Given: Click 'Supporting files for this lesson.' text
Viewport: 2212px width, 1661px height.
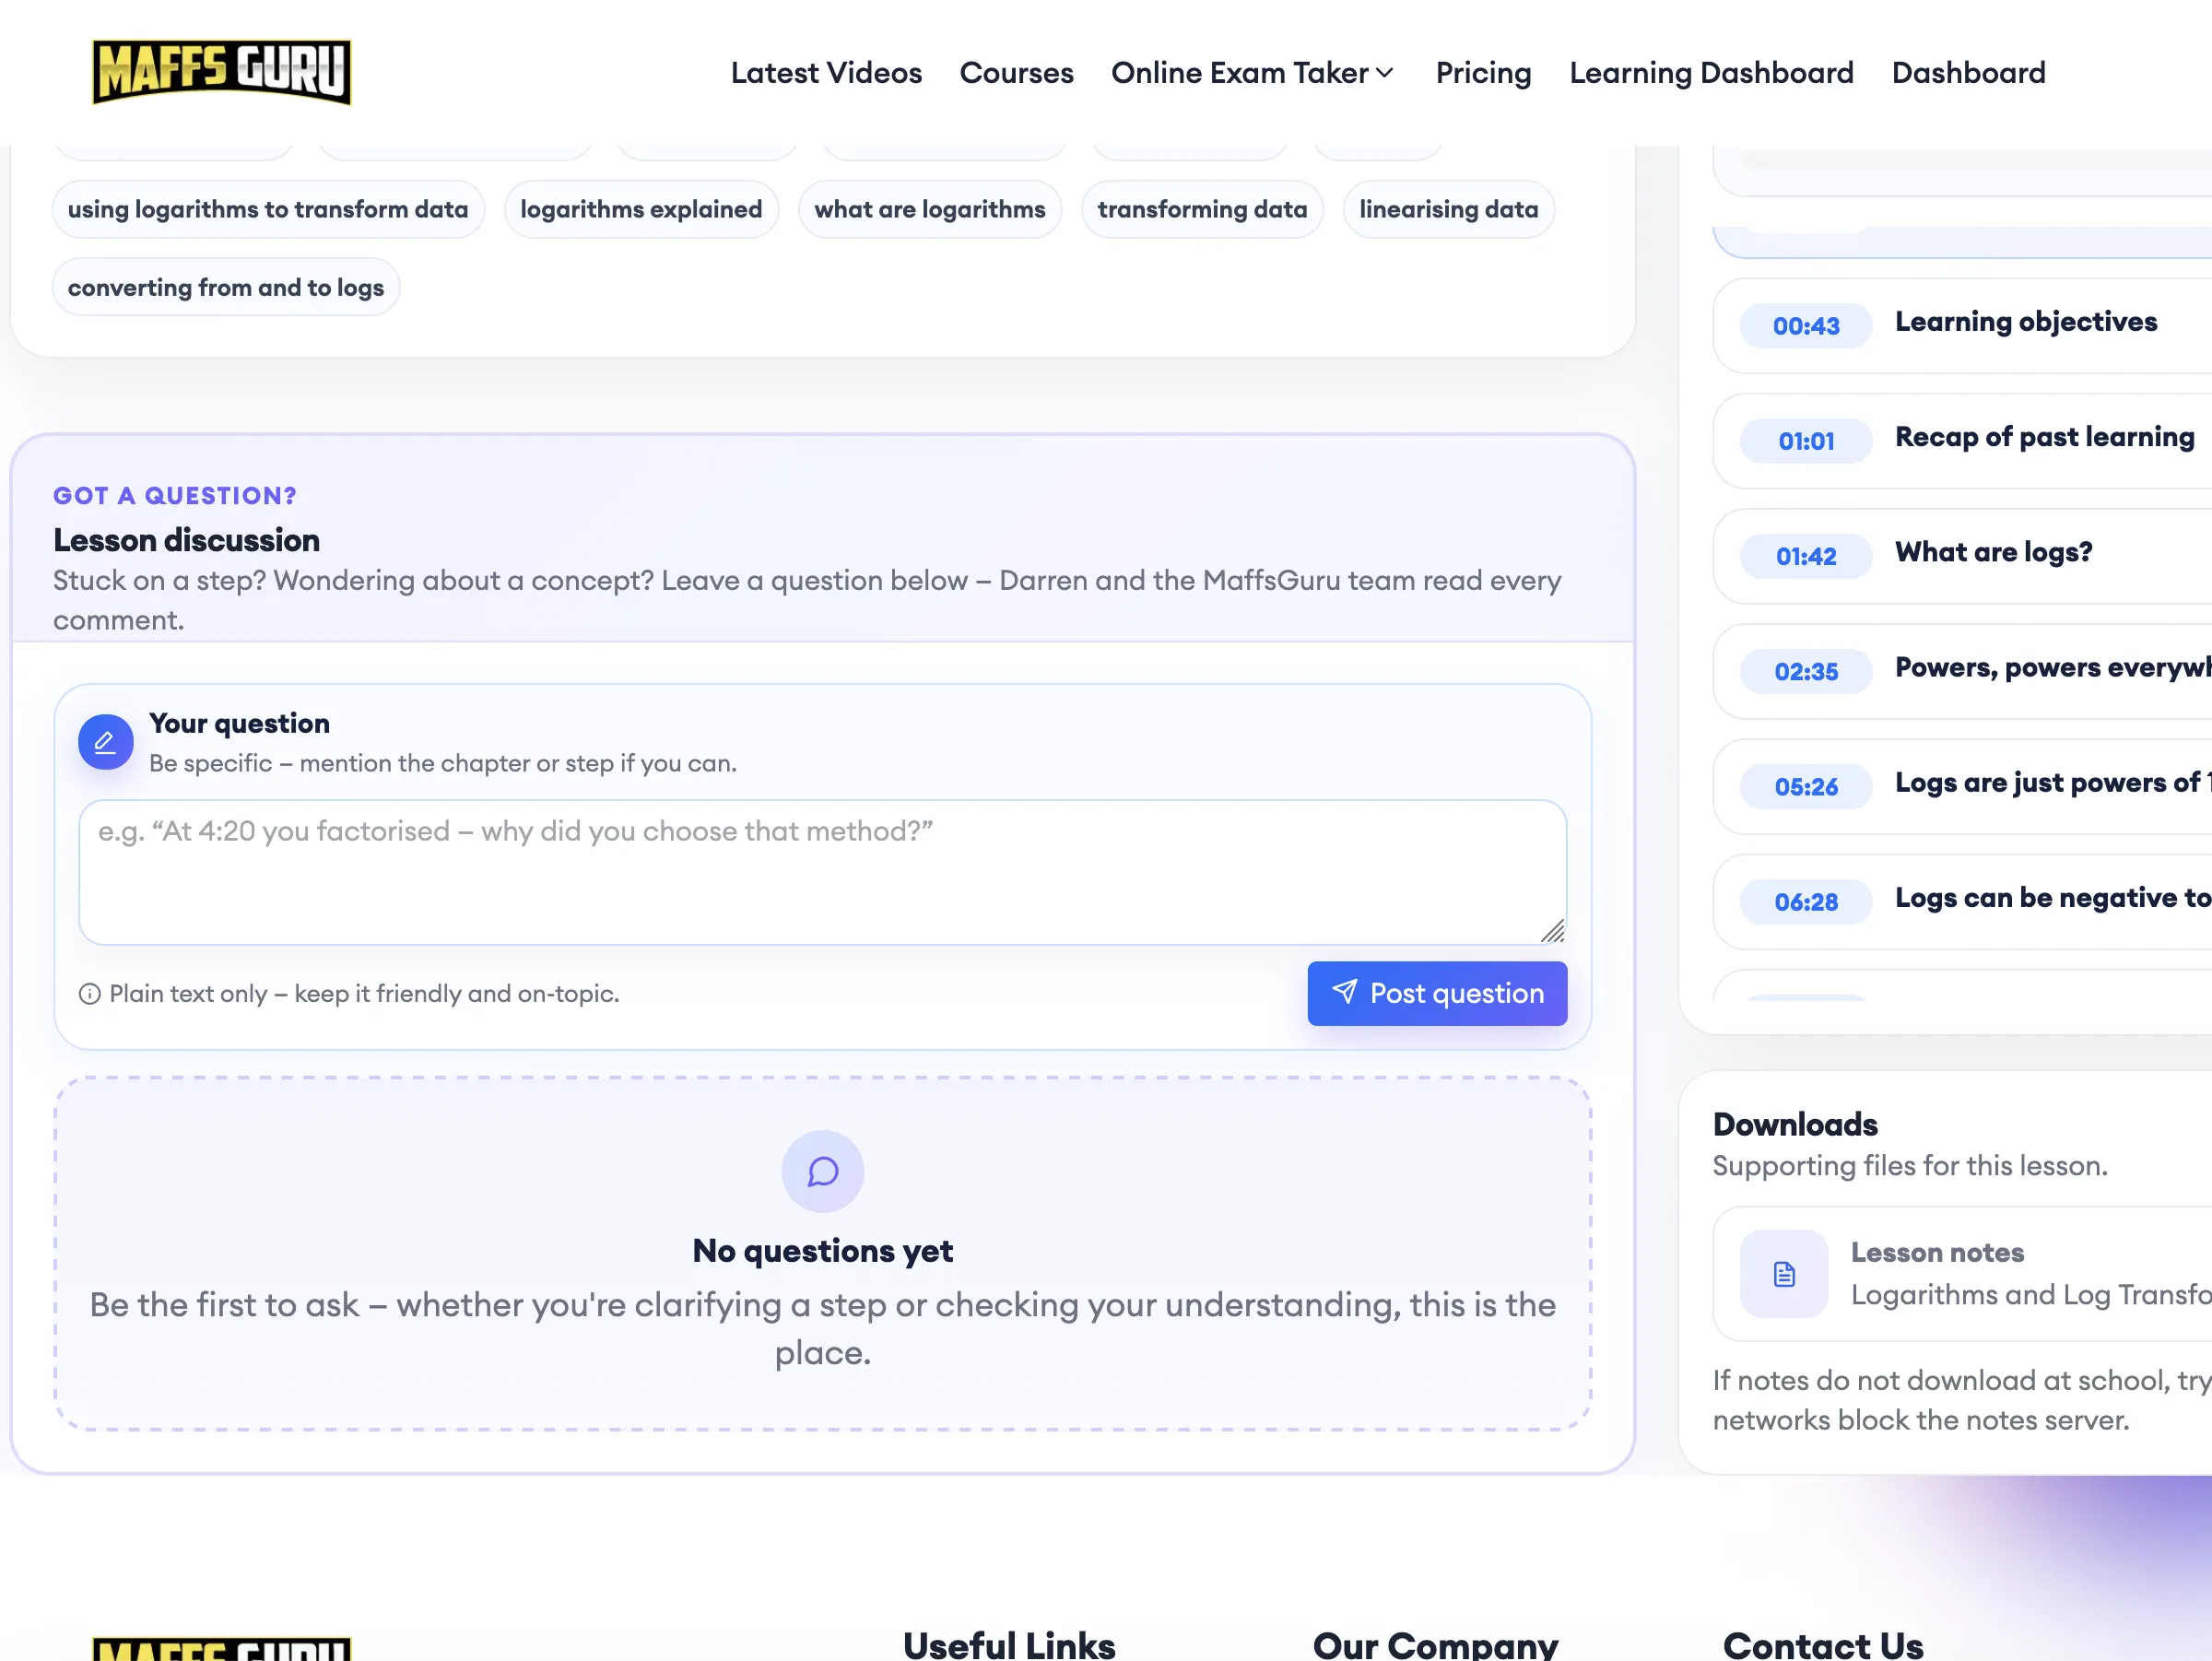Looking at the screenshot, I should (x=1909, y=1165).
